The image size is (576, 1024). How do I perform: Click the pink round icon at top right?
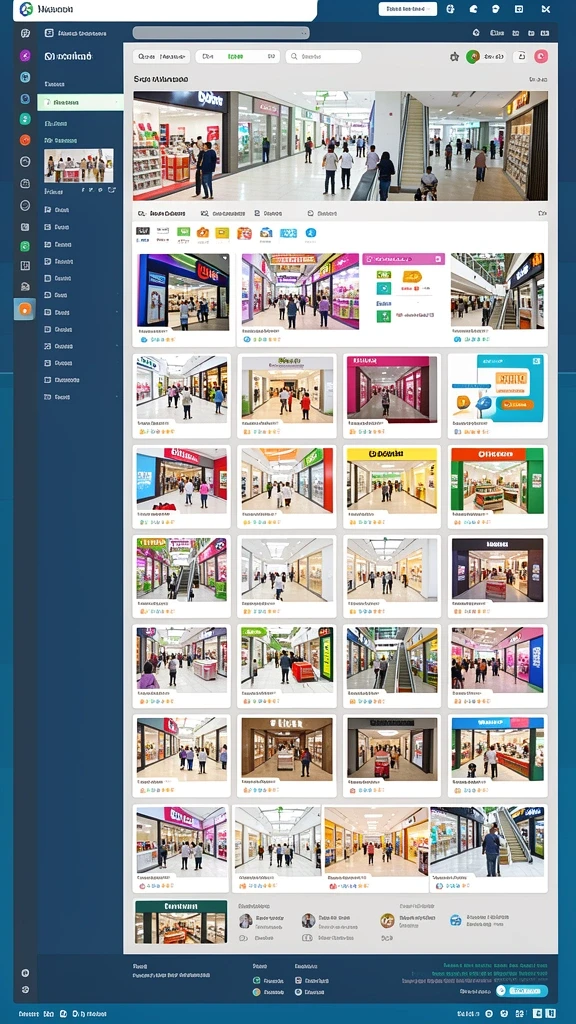pyautogui.click(x=541, y=57)
